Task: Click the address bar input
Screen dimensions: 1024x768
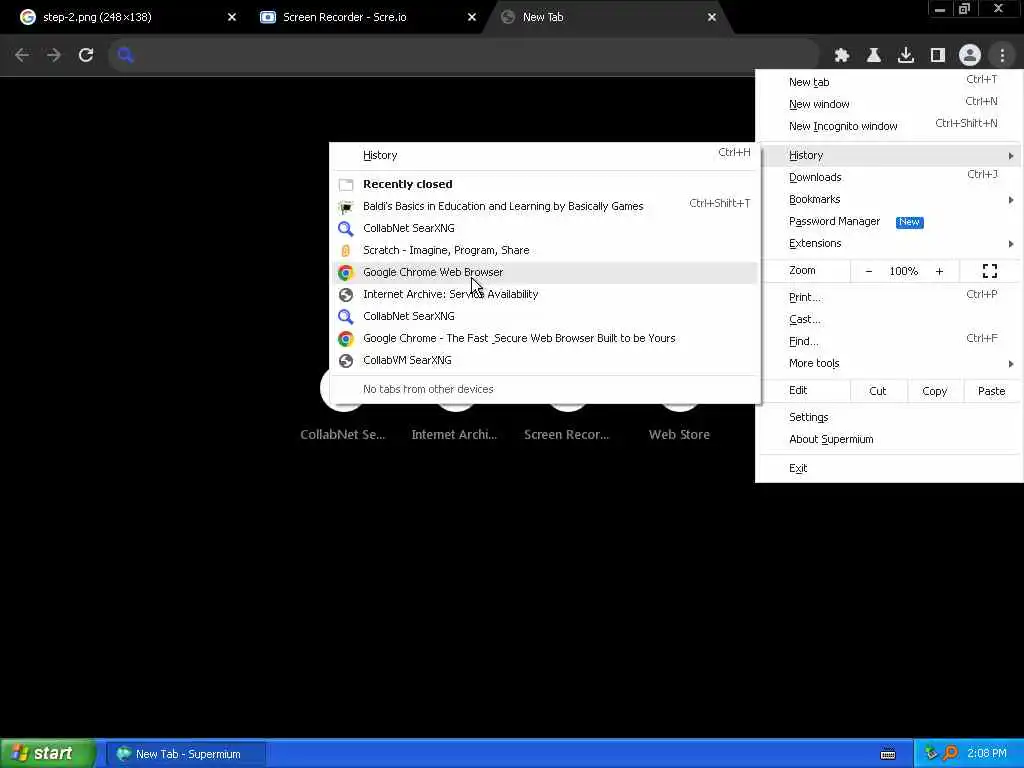Action: pyautogui.click(x=464, y=56)
